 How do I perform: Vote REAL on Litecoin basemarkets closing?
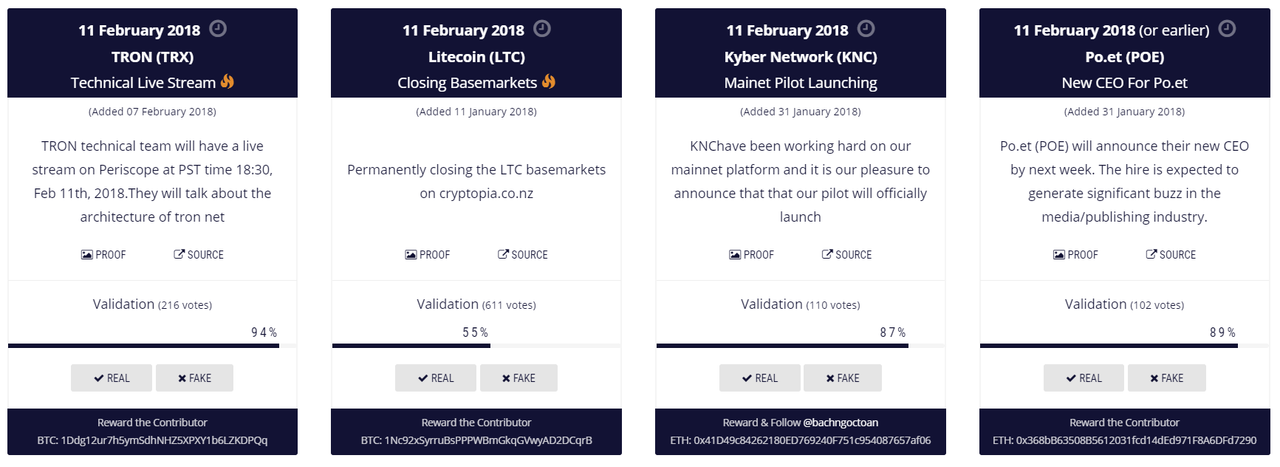(x=436, y=378)
